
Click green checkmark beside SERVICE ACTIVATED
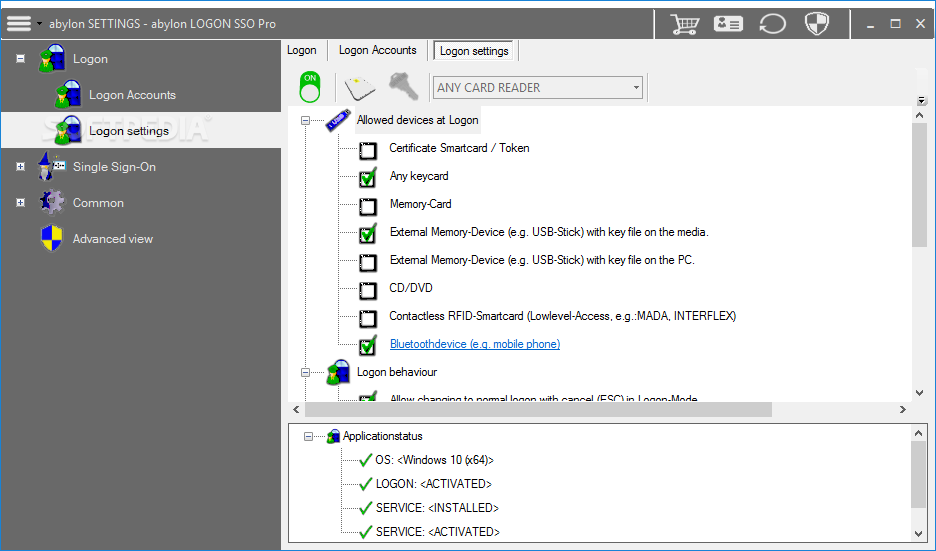point(365,532)
